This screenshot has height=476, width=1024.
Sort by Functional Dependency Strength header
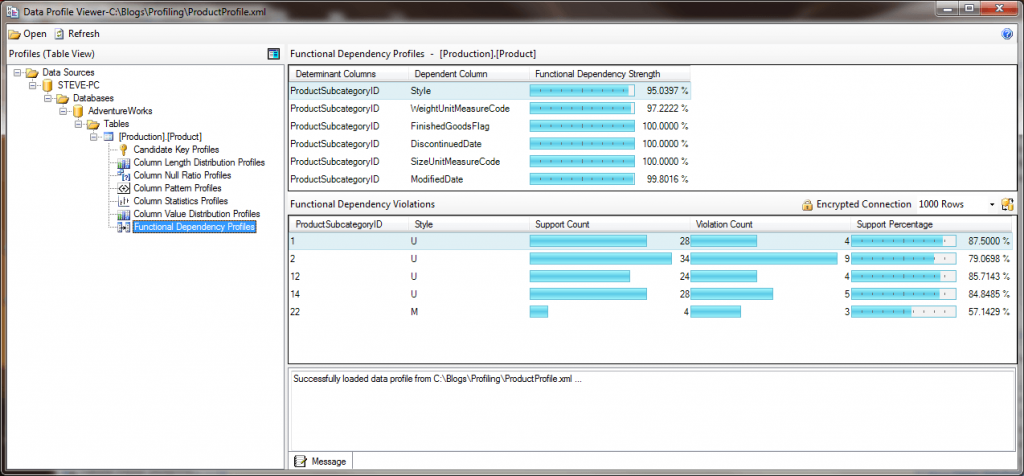pos(609,74)
